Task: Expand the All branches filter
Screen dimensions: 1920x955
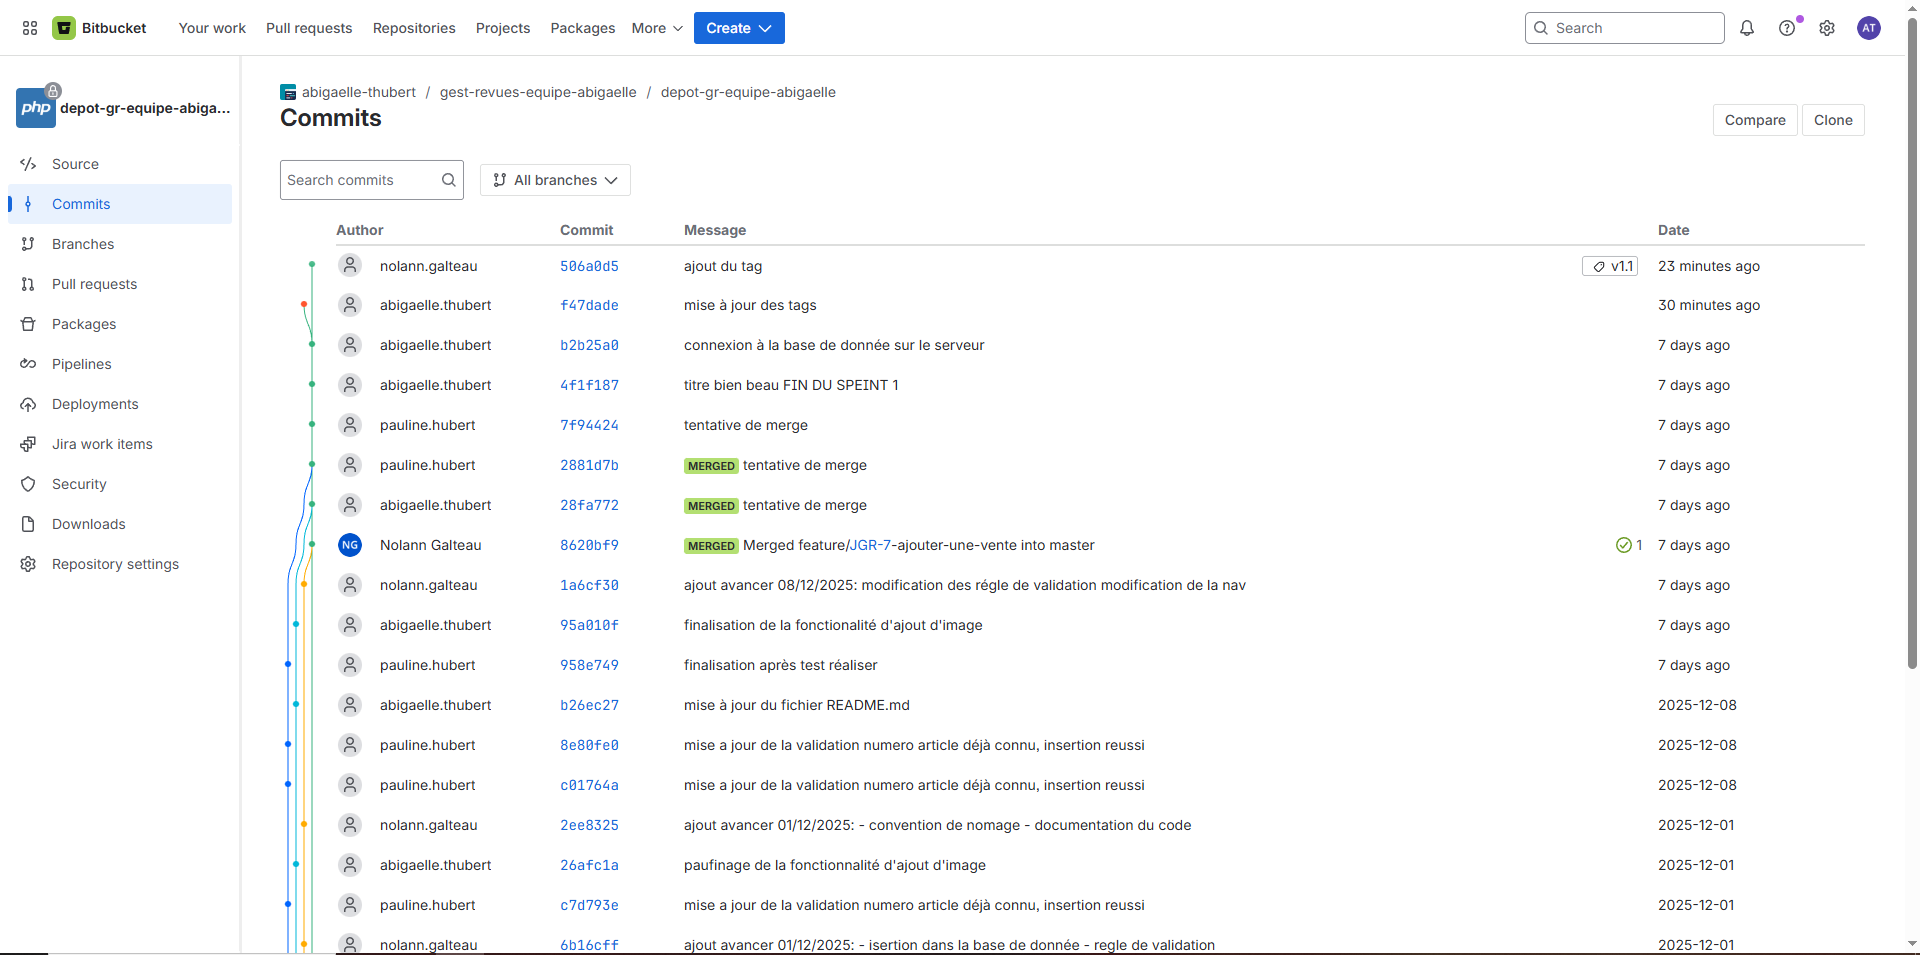Action: click(555, 180)
